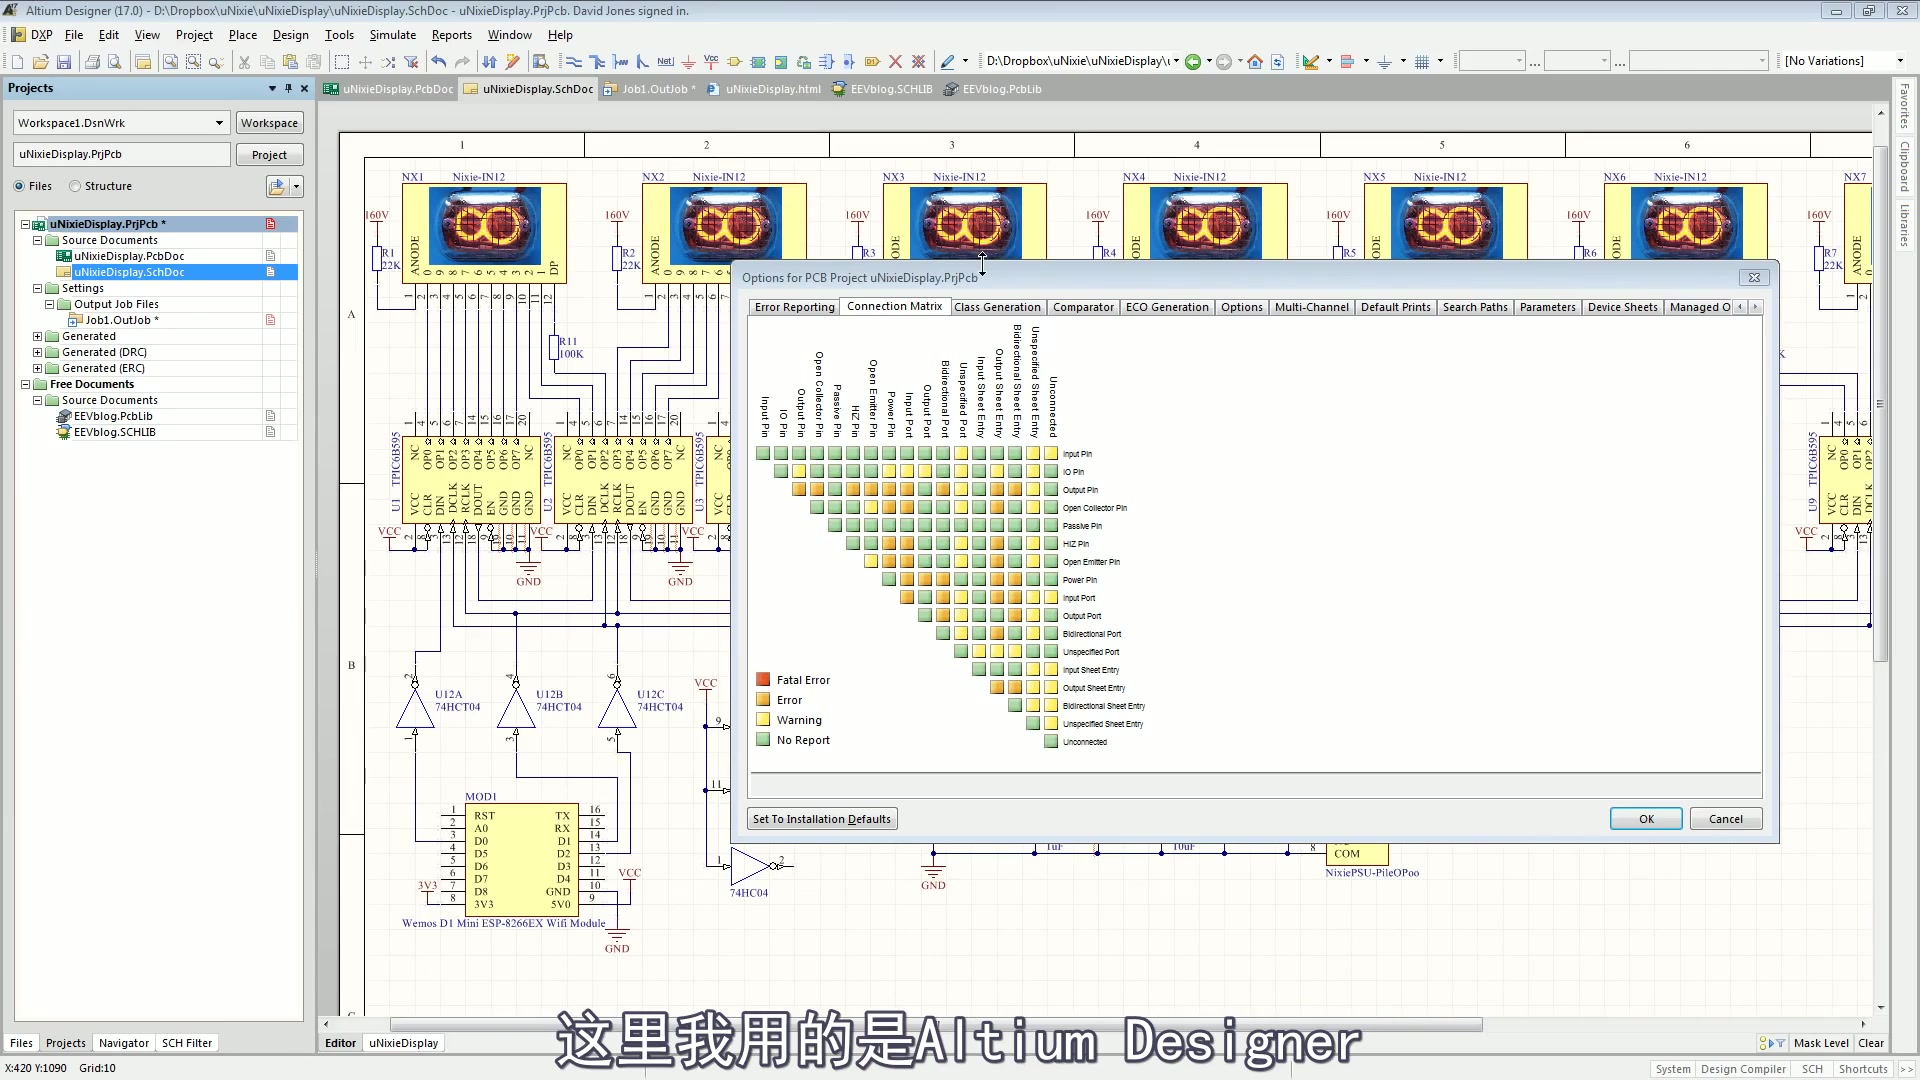Click the Clear button at bottom right
This screenshot has width=1920, height=1080.
tap(1870, 1043)
